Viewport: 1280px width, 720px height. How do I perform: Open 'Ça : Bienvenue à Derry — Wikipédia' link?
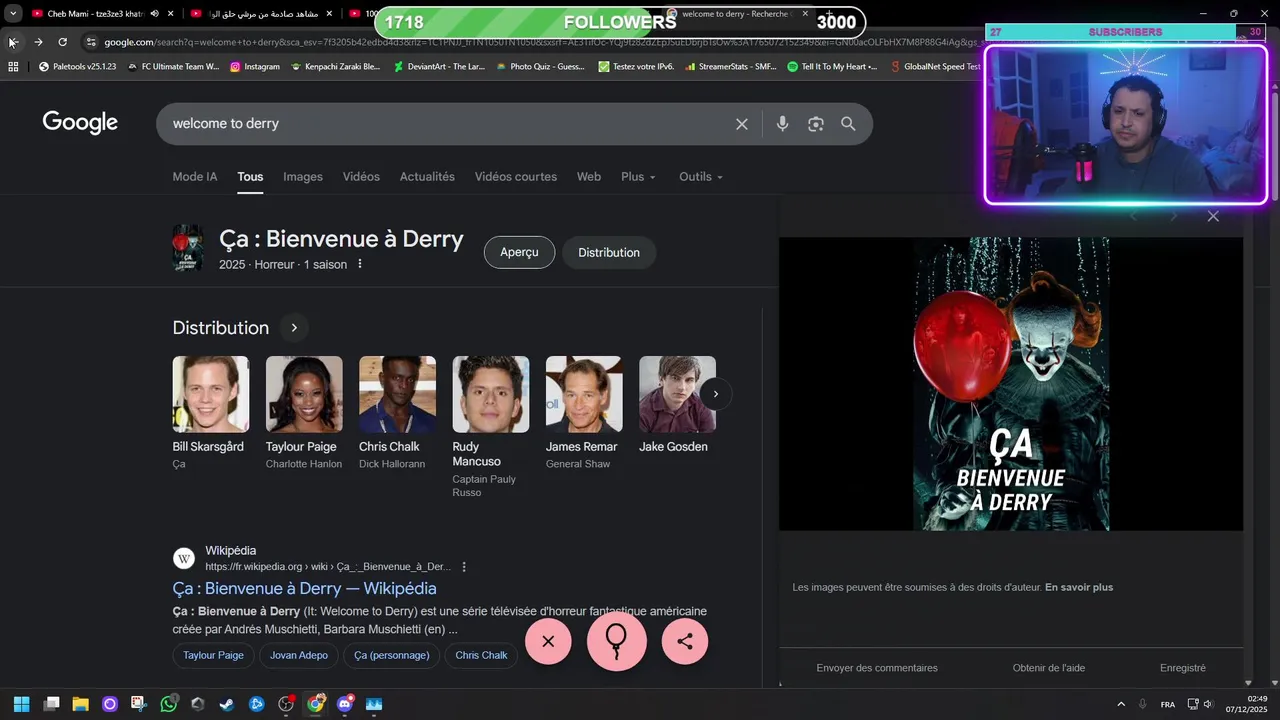[304, 588]
